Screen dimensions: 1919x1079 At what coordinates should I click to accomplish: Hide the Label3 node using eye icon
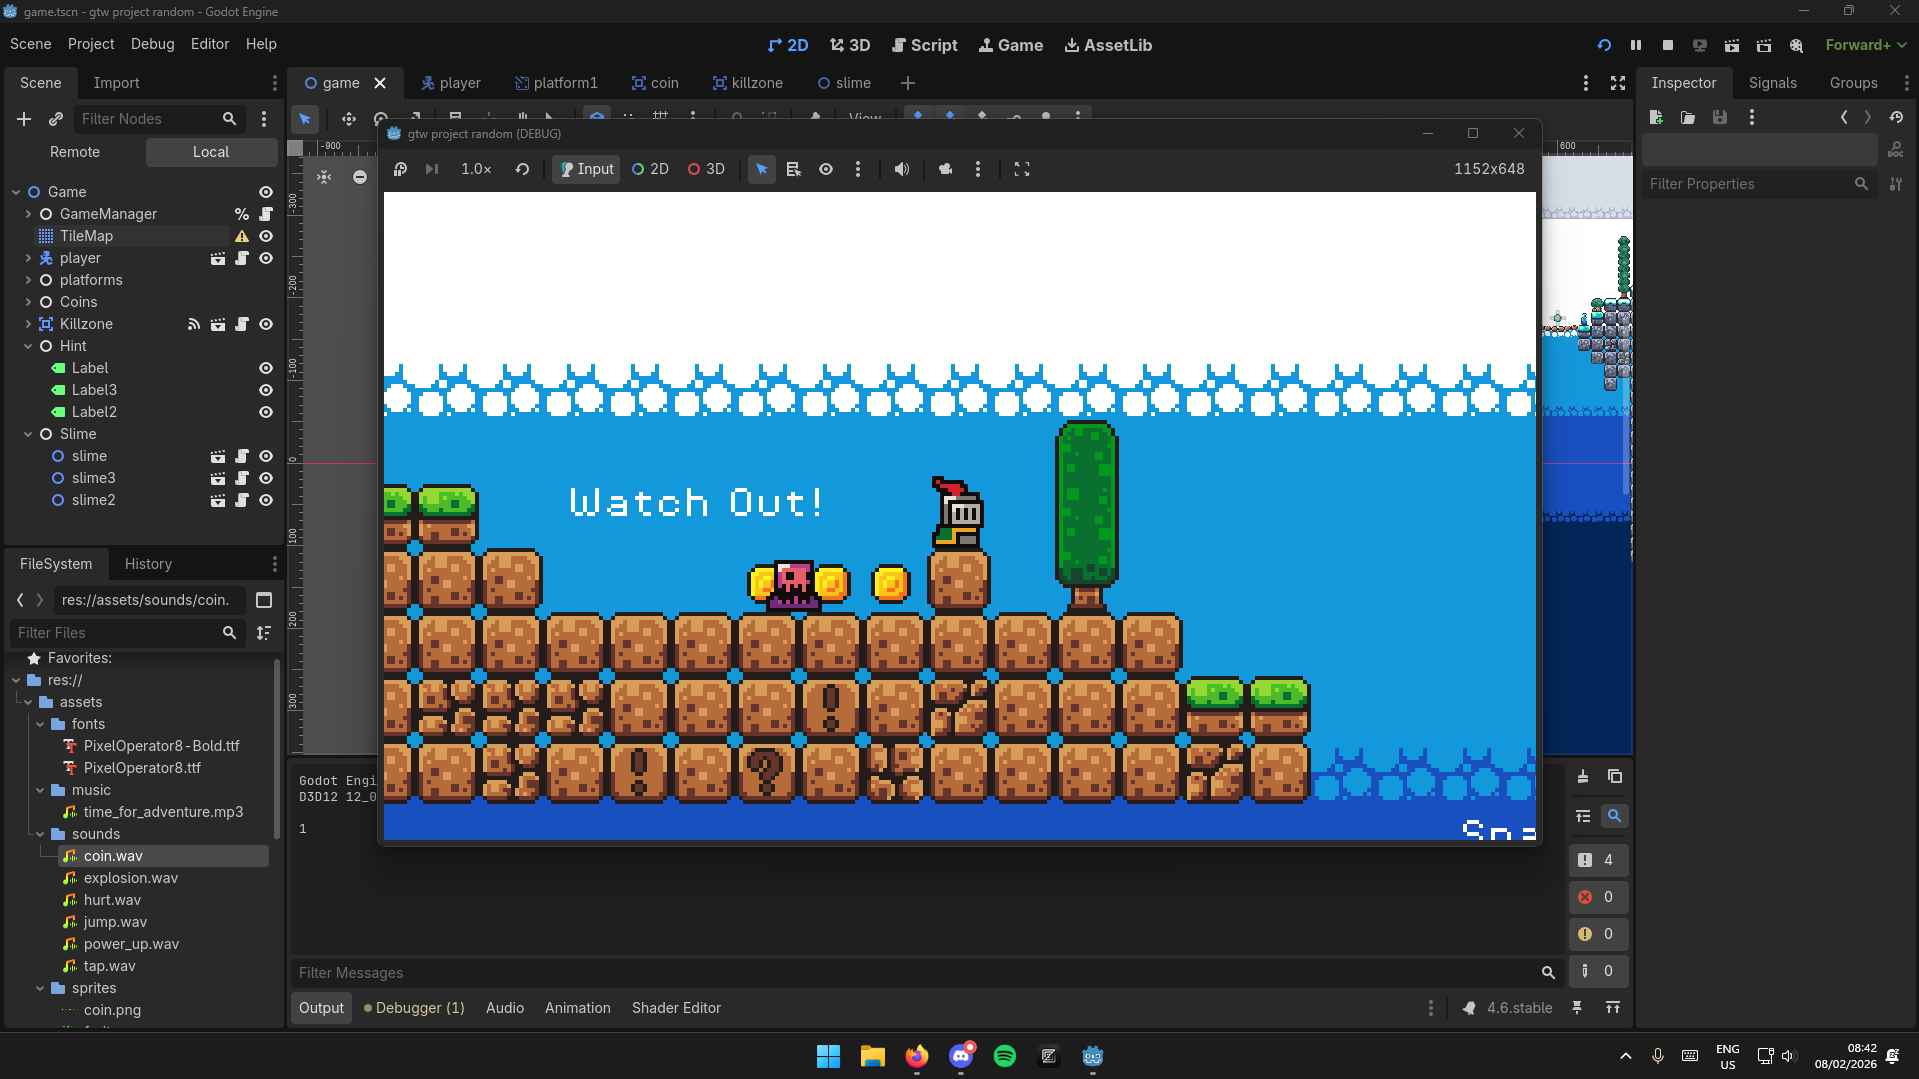266,390
